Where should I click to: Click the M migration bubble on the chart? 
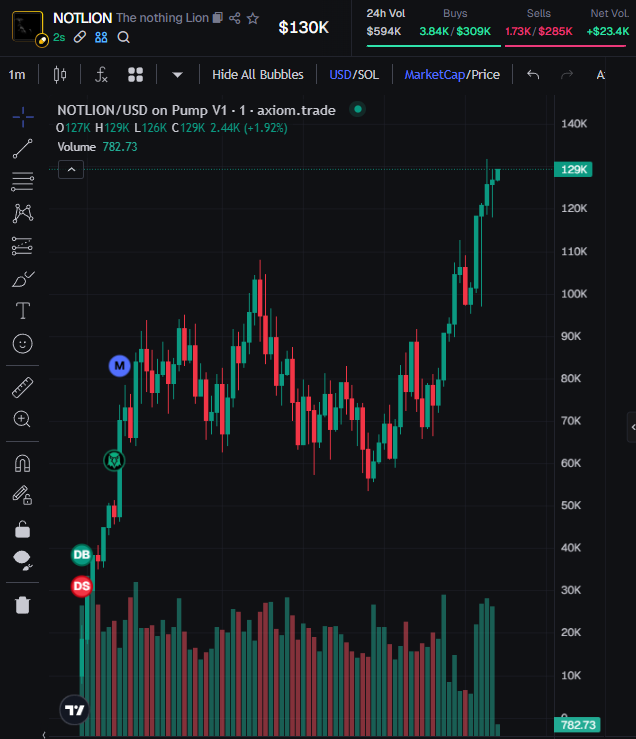pos(120,366)
